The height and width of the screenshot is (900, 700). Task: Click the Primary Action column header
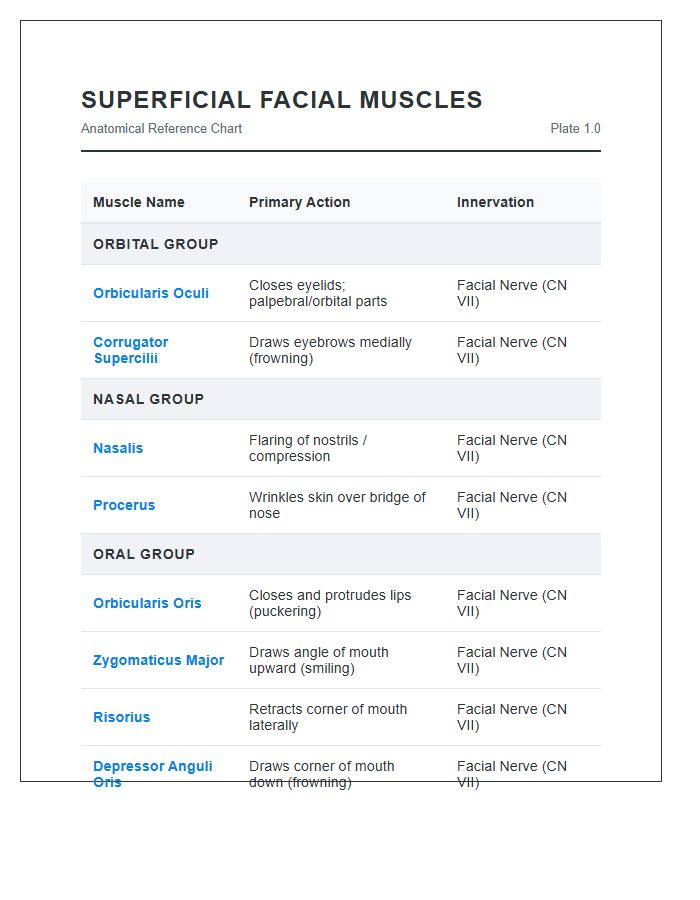point(299,202)
